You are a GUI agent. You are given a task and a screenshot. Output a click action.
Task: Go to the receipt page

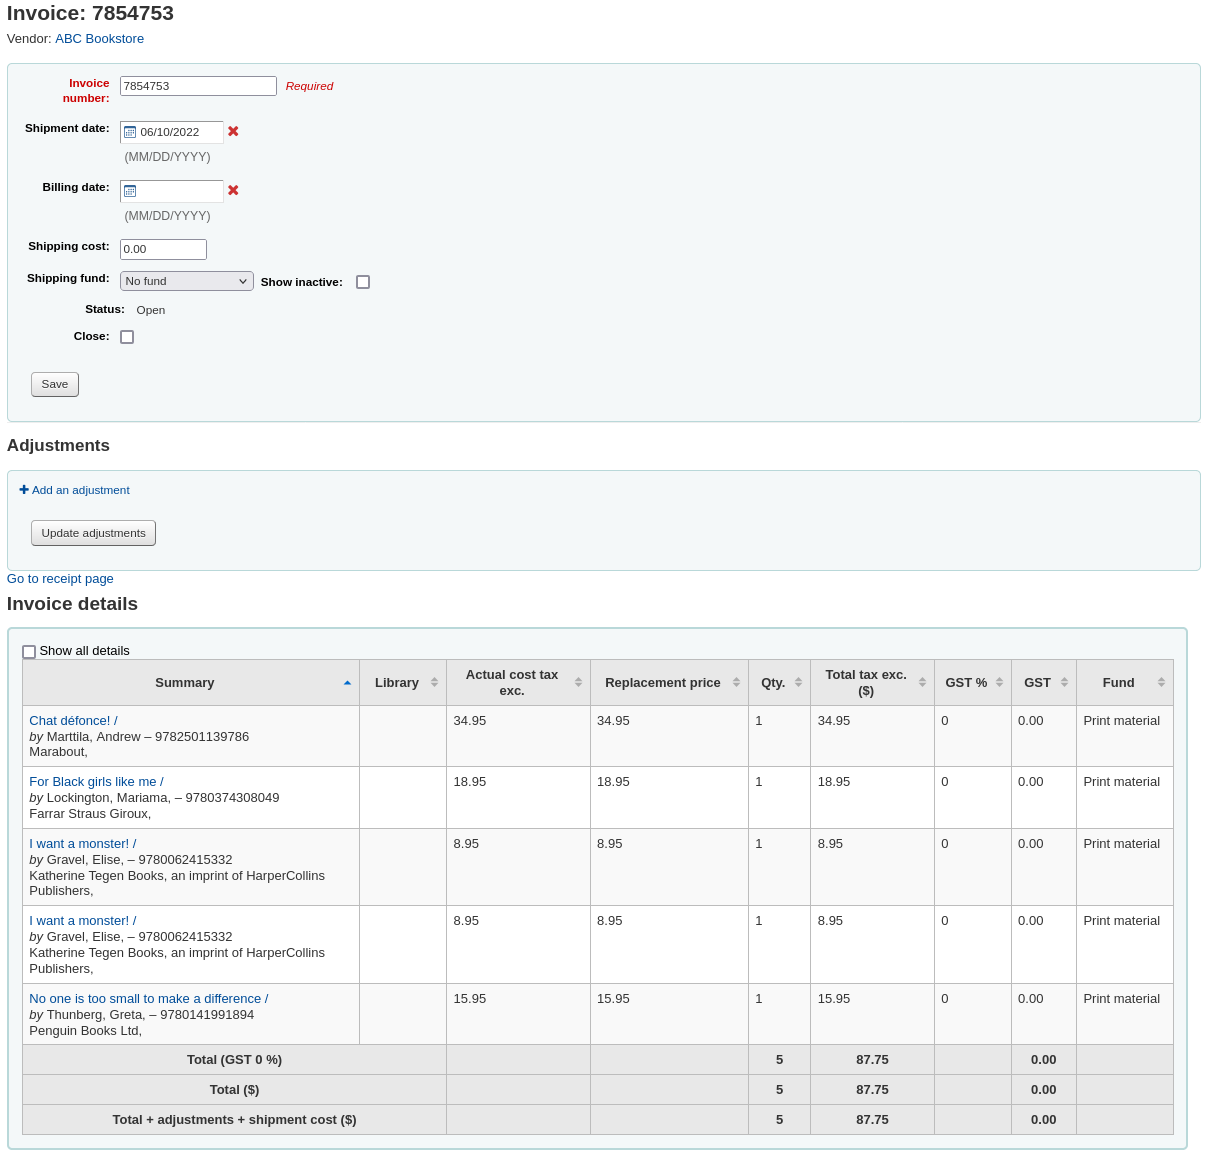(x=60, y=578)
